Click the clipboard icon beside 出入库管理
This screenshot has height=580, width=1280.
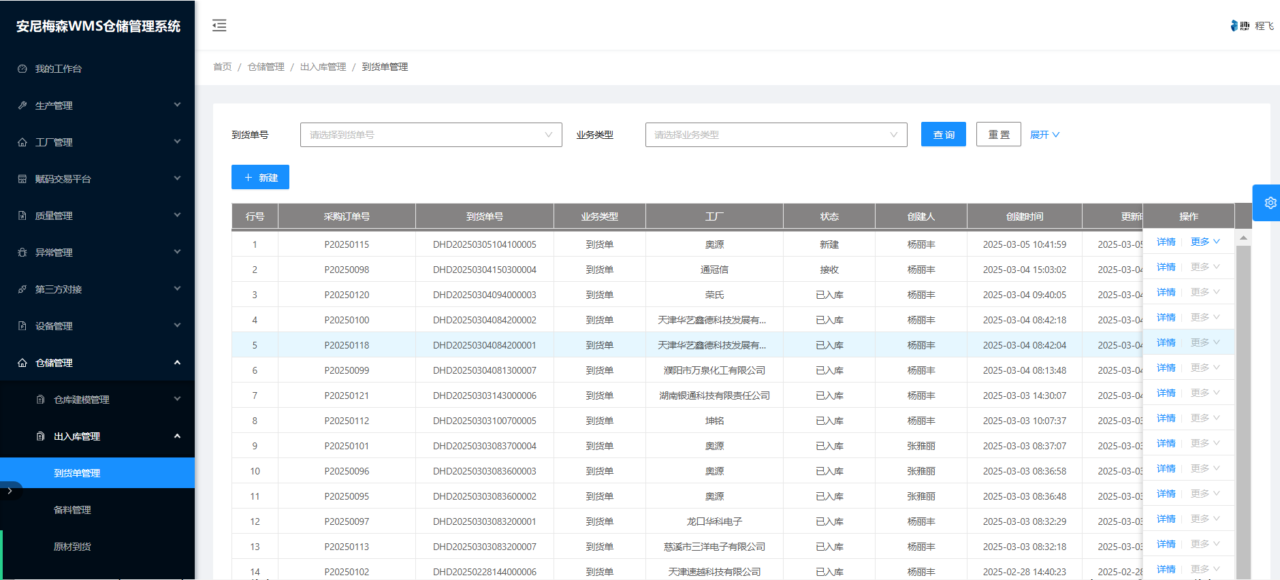point(40,436)
